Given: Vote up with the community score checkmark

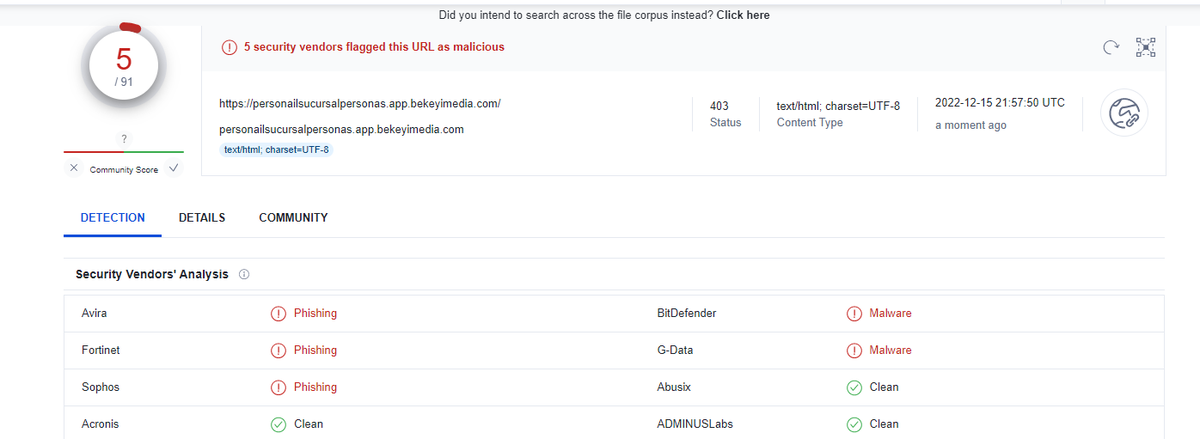Looking at the screenshot, I should (173, 168).
